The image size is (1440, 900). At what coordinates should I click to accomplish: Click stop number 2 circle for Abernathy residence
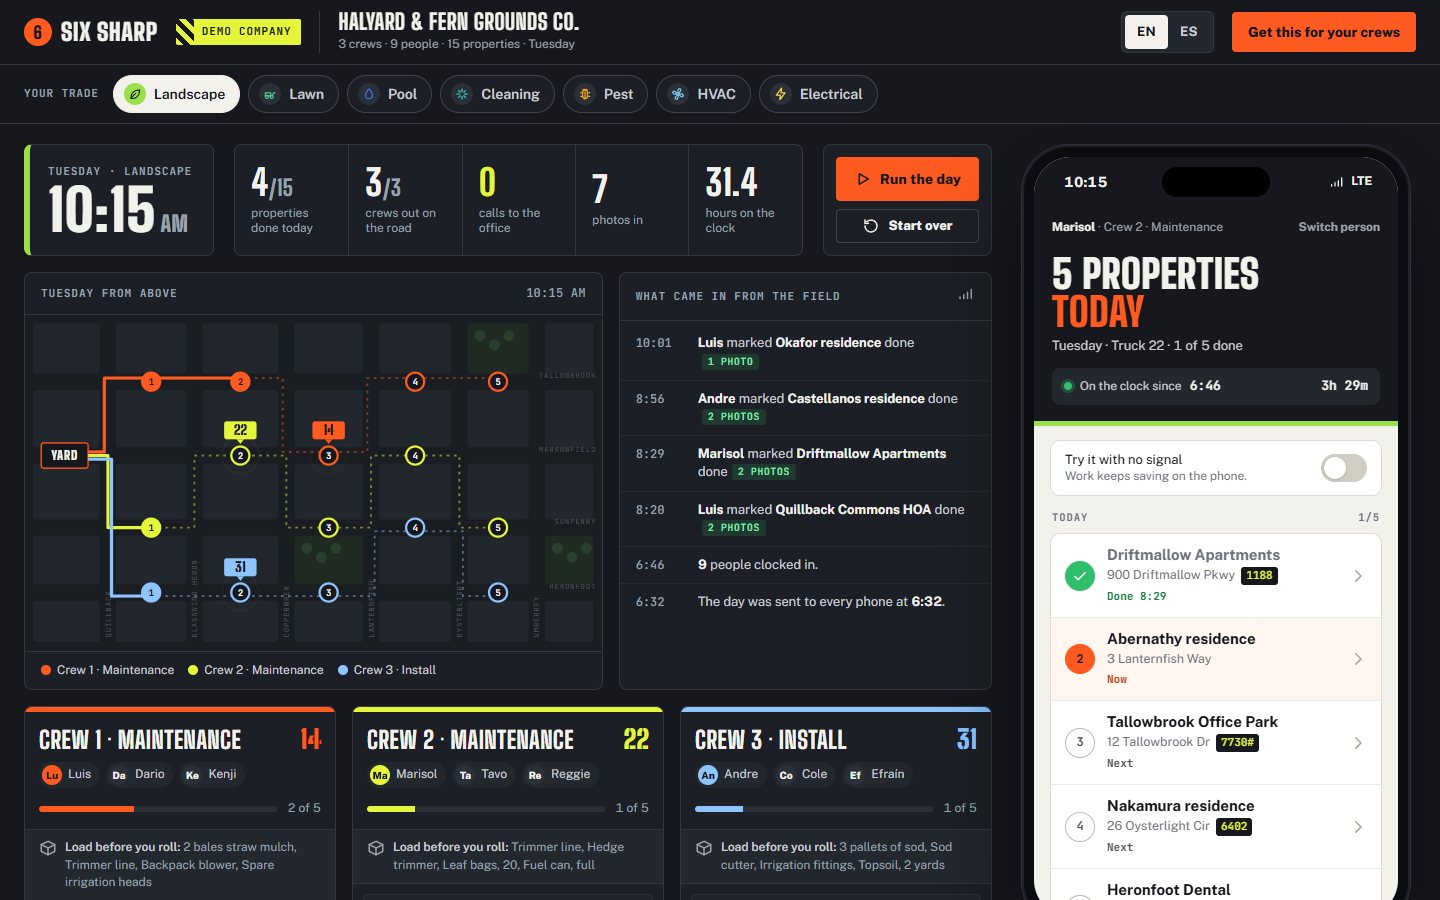tap(1080, 659)
